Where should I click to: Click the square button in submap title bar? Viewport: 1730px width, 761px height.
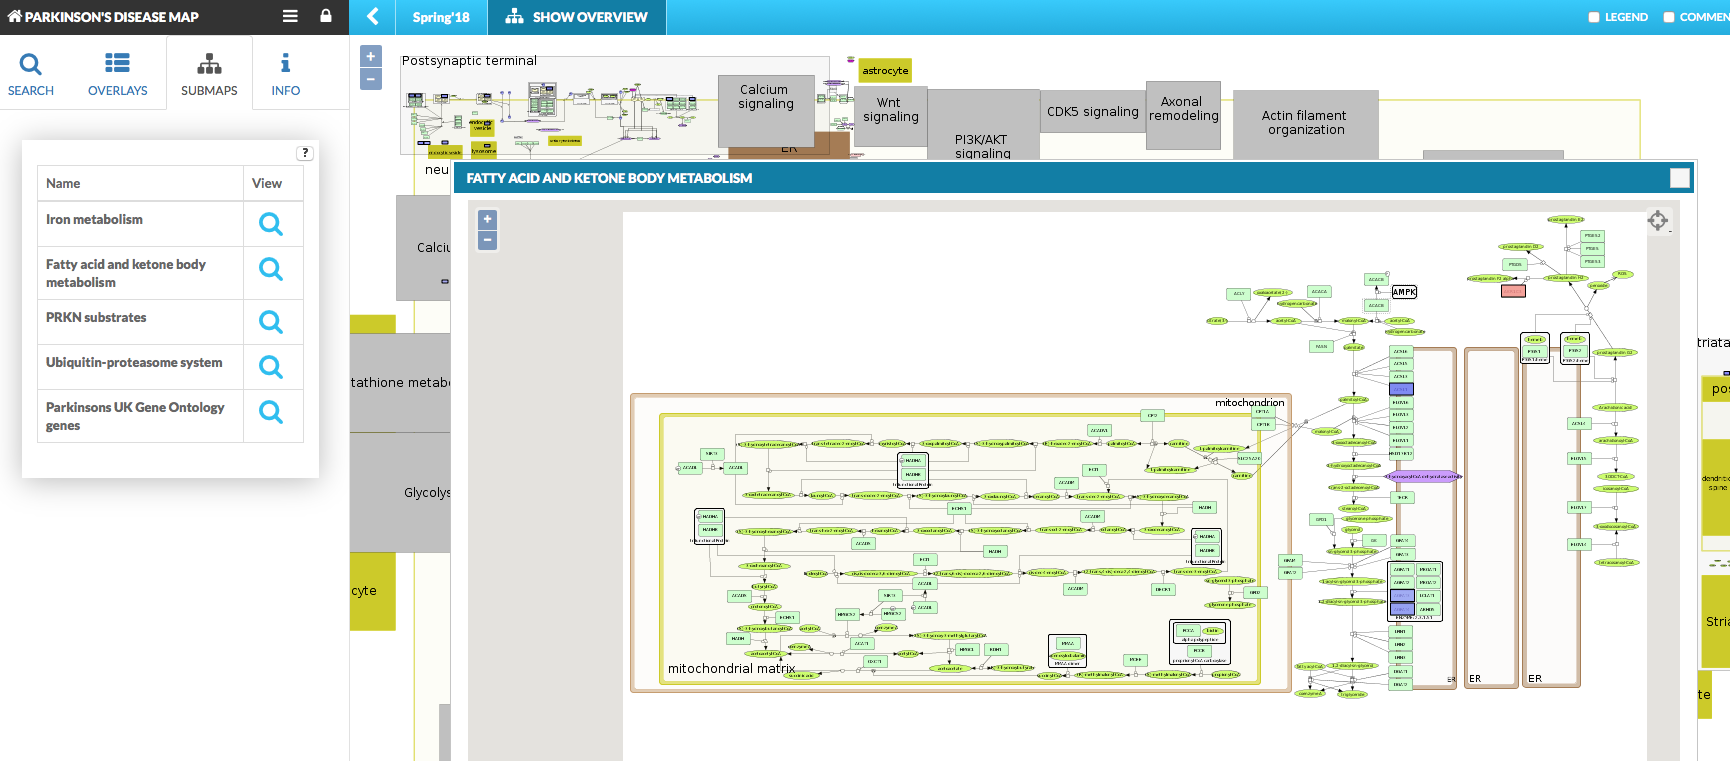pyautogui.click(x=1680, y=178)
